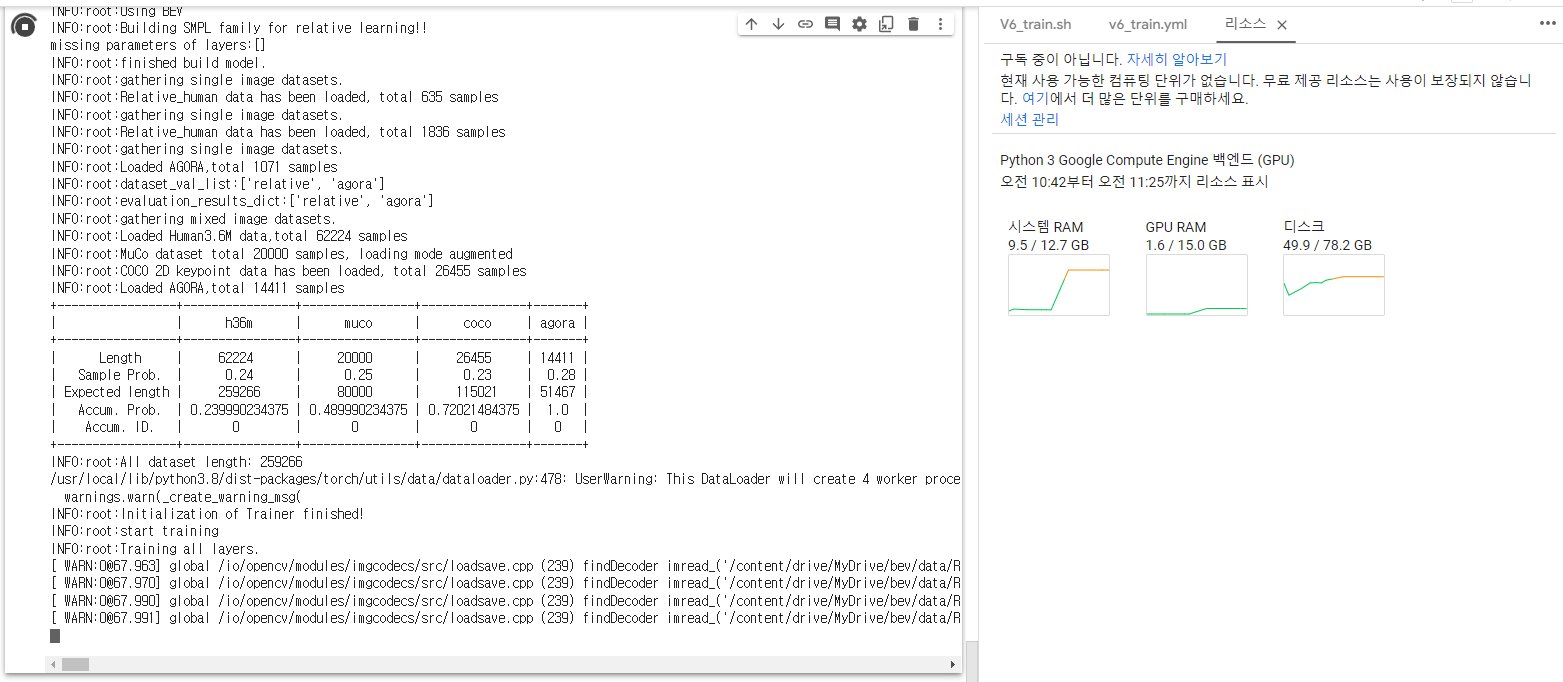
Task: Open 세션 관리 session management
Action: 1026,119
